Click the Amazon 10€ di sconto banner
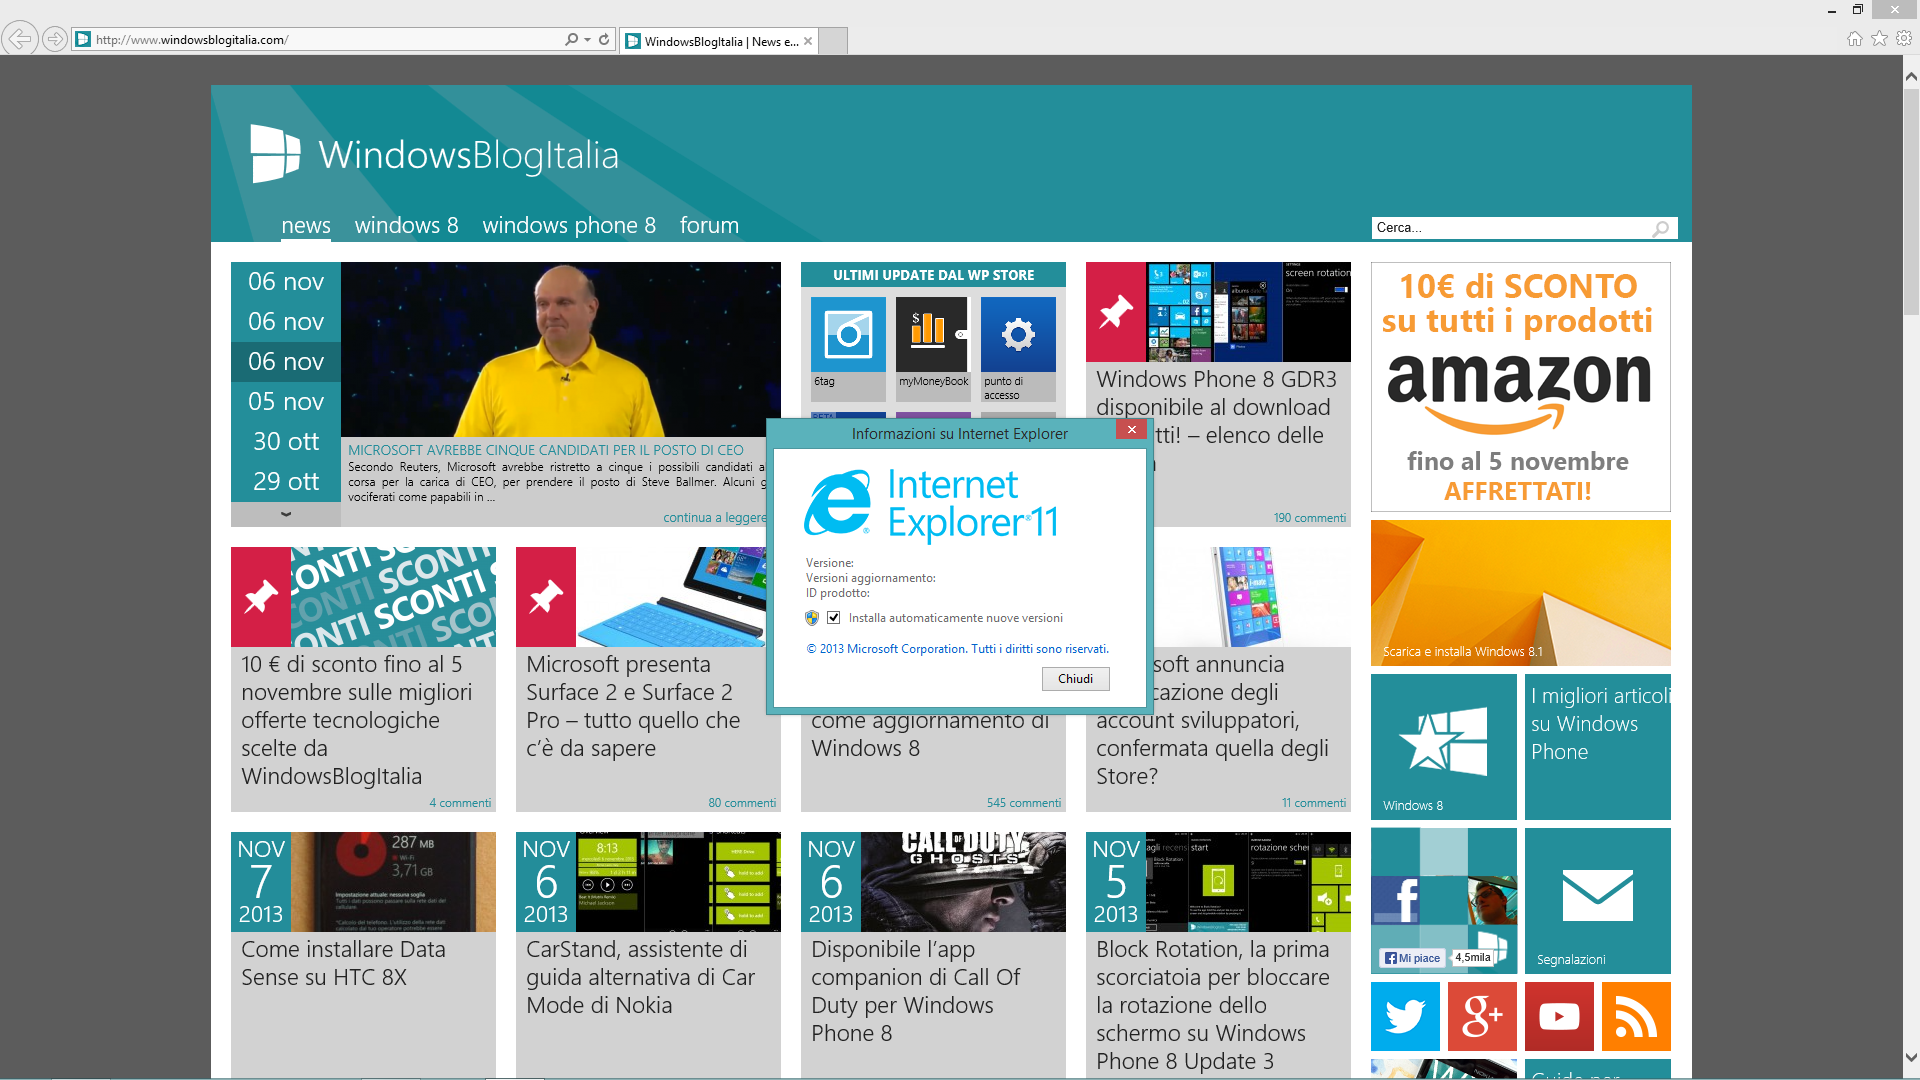This screenshot has width=1920, height=1080. [1520, 387]
